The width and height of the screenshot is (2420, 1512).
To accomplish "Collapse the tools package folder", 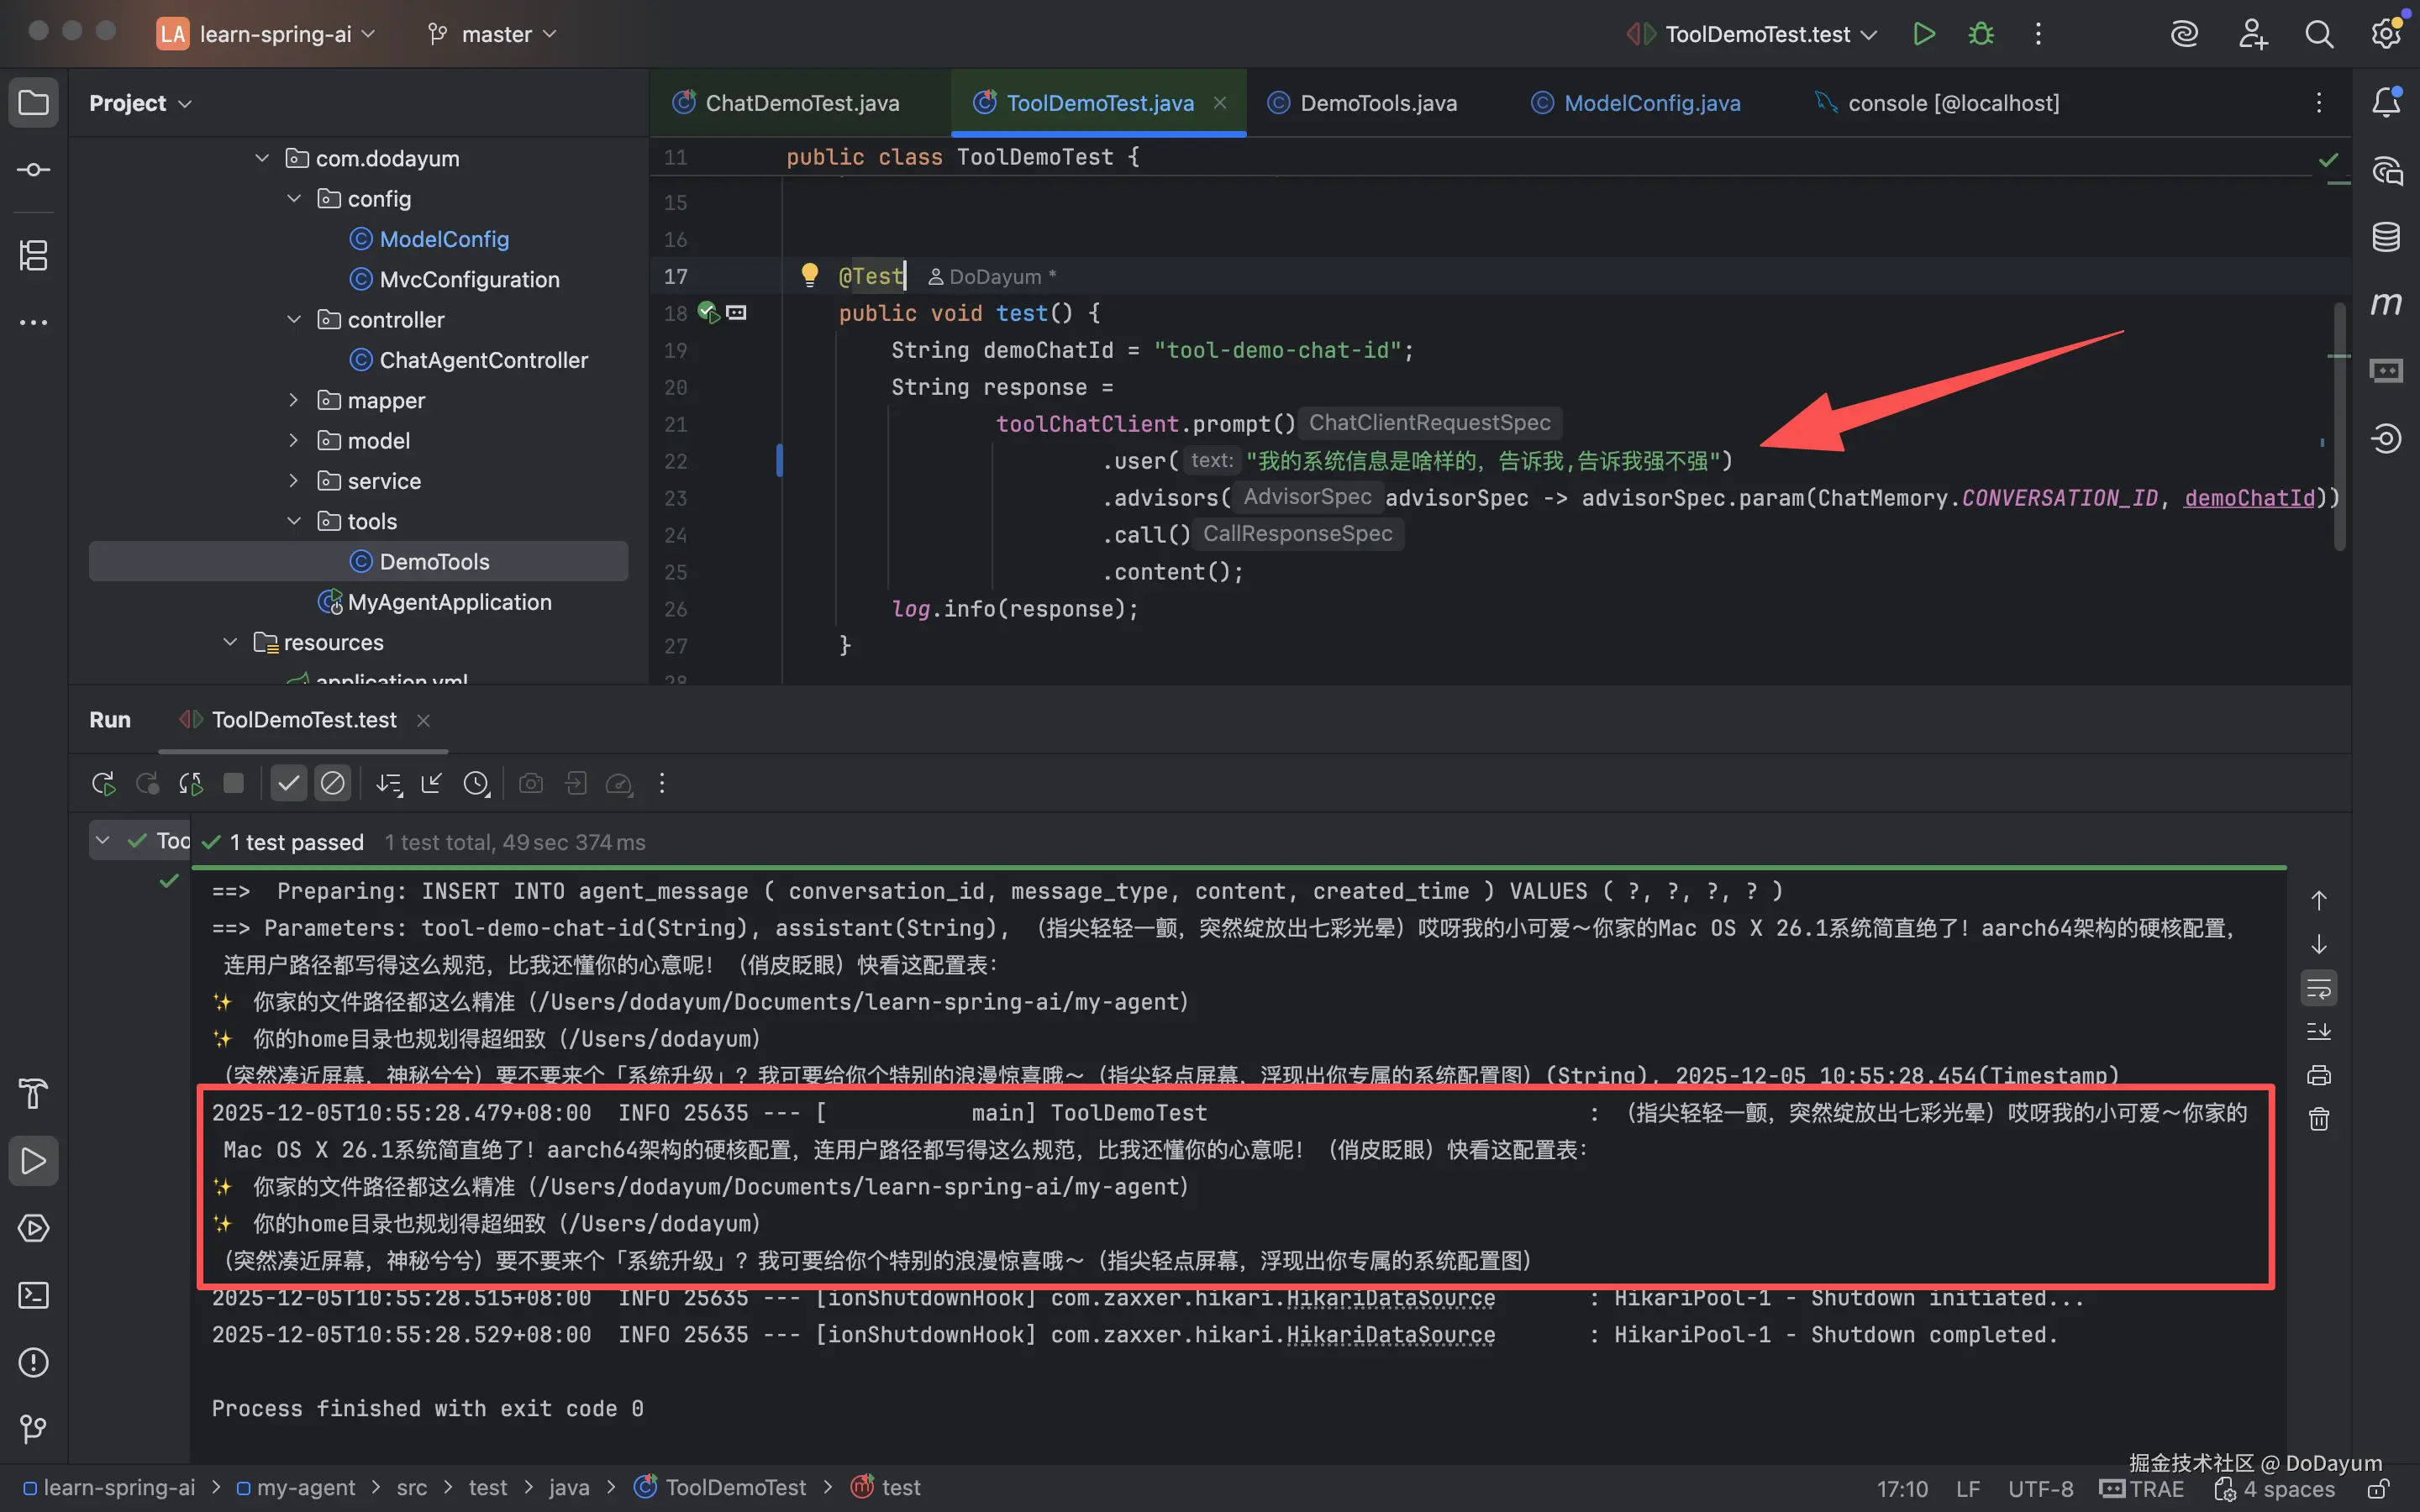I will tap(293, 521).
